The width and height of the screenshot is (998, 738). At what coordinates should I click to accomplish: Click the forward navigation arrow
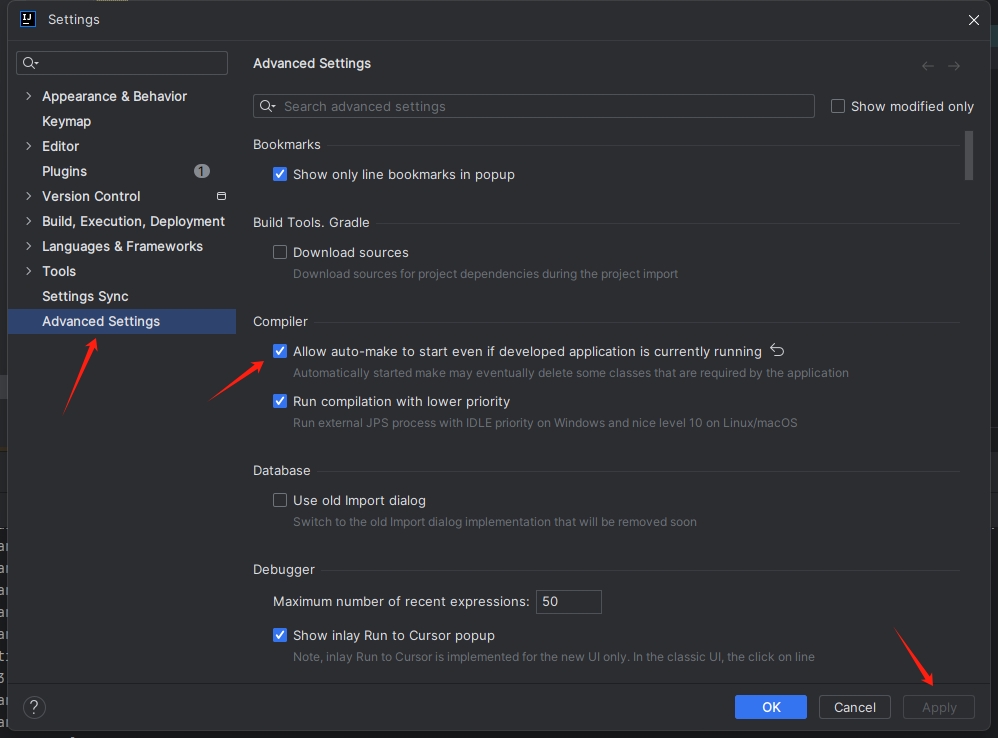coord(953,65)
